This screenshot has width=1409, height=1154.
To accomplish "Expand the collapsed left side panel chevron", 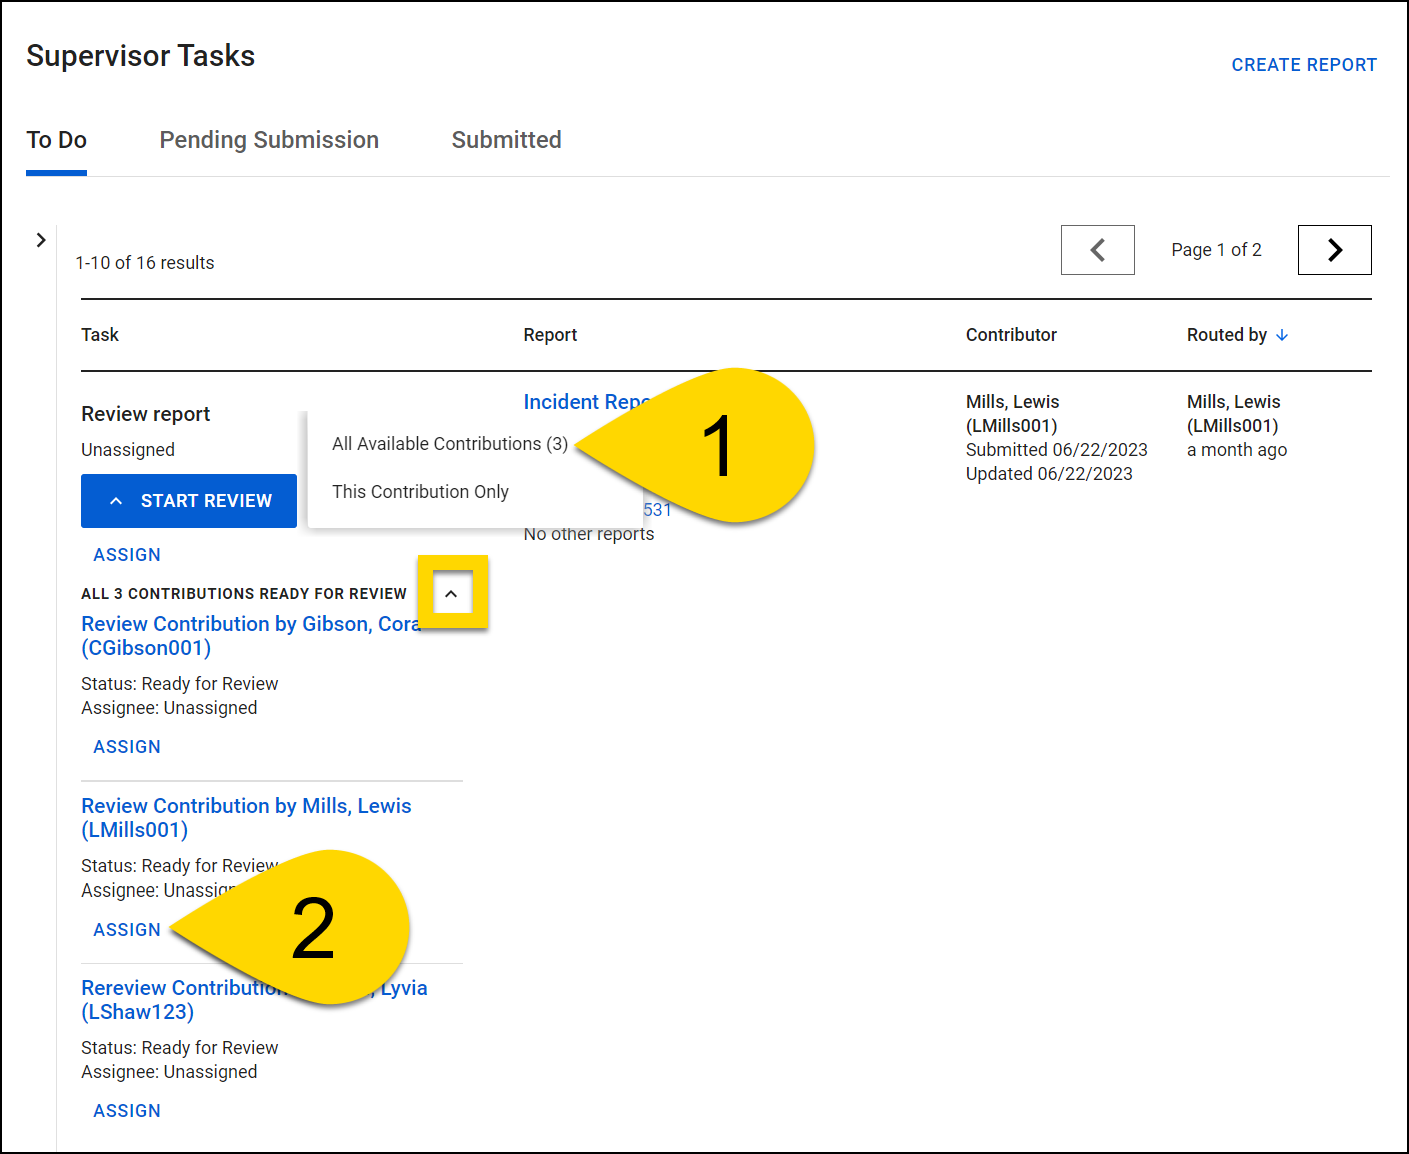I will click(x=41, y=240).
